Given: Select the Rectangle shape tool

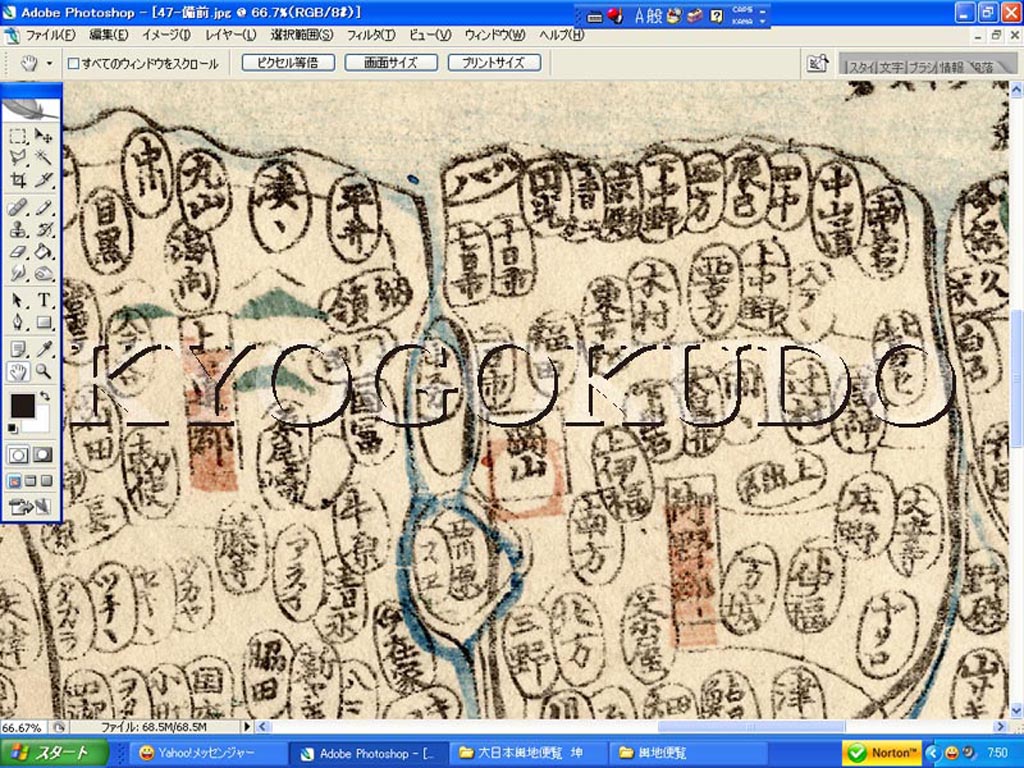Looking at the screenshot, I should 43,322.
